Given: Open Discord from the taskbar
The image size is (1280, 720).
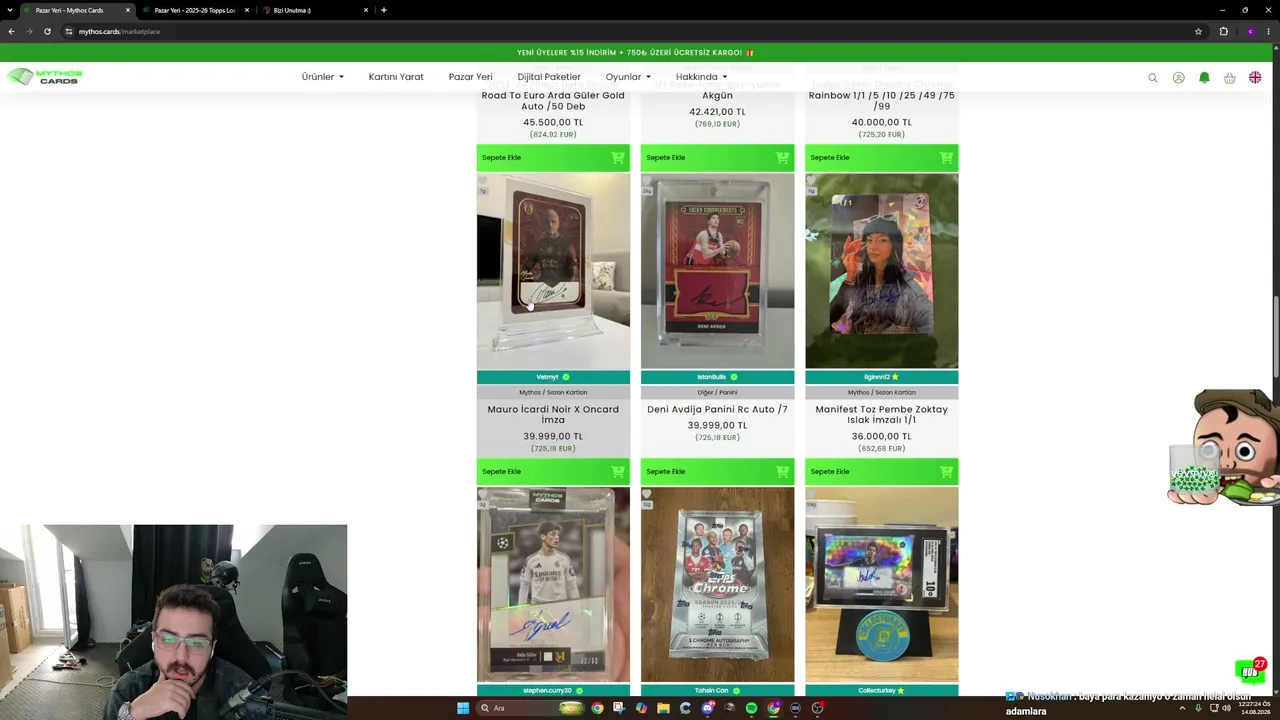Looking at the screenshot, I should point(707,708).
